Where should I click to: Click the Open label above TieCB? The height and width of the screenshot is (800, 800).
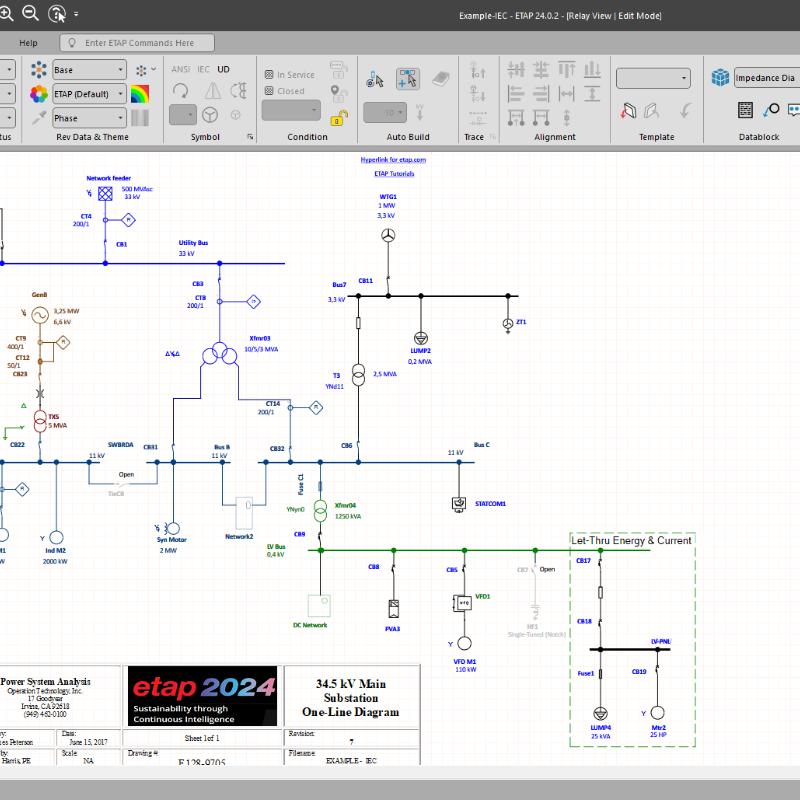[126, 474]
